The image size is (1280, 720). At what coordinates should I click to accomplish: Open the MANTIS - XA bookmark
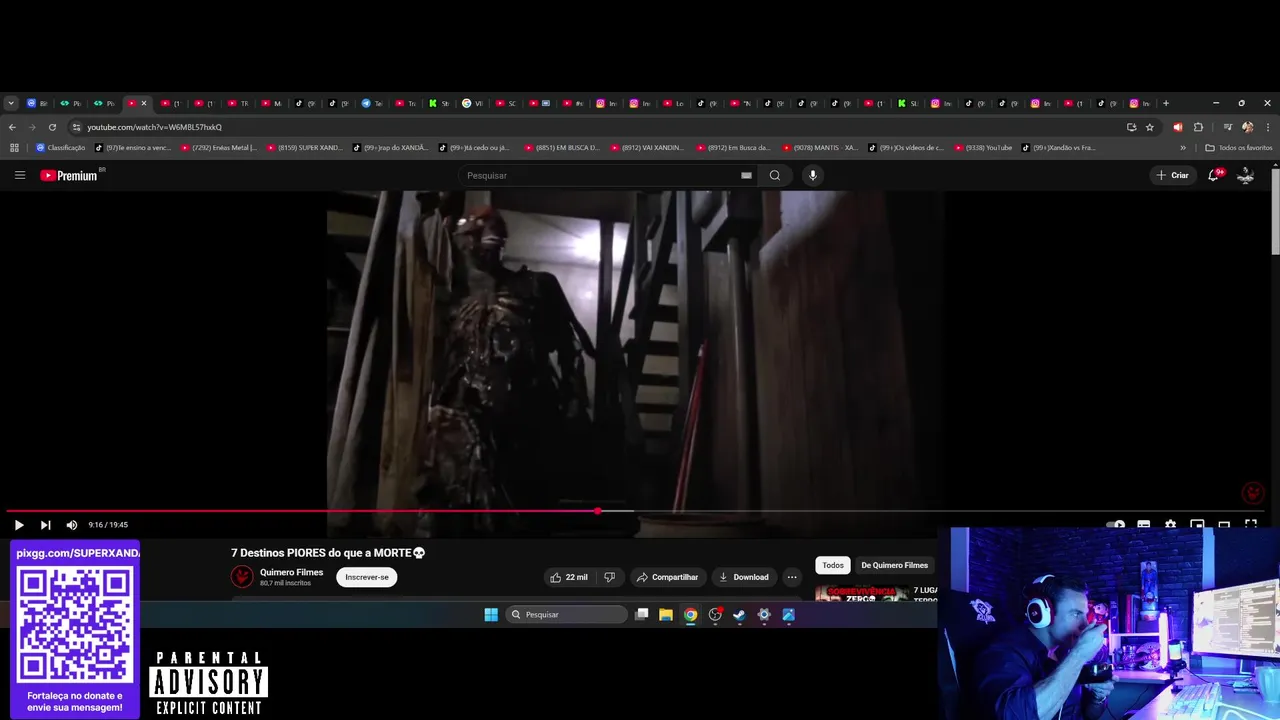tap(820, 147)
